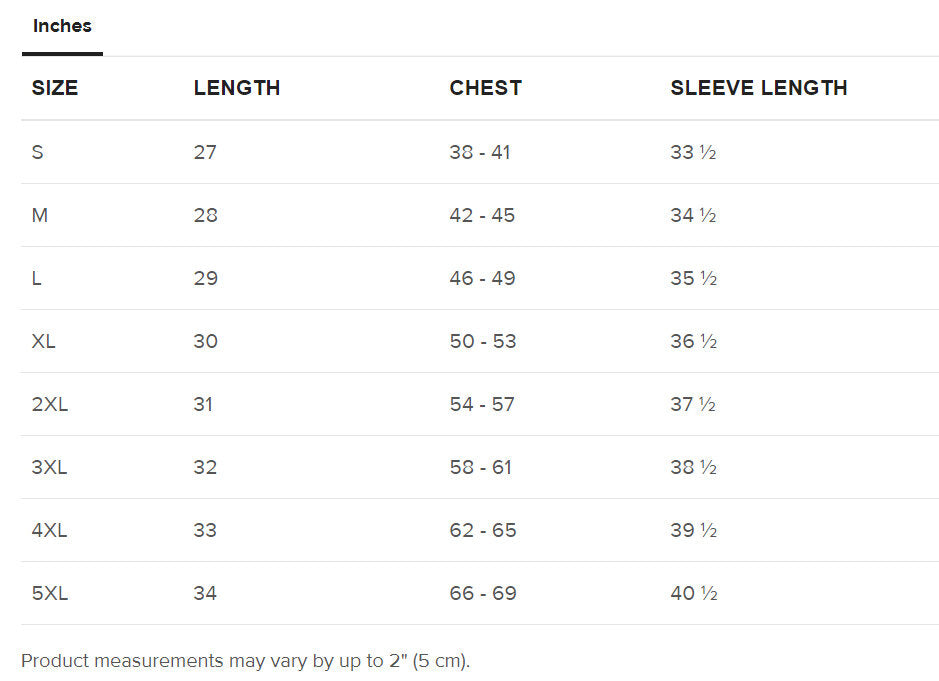
Task: Click the SIZE column header
Action: coord(55,88)
